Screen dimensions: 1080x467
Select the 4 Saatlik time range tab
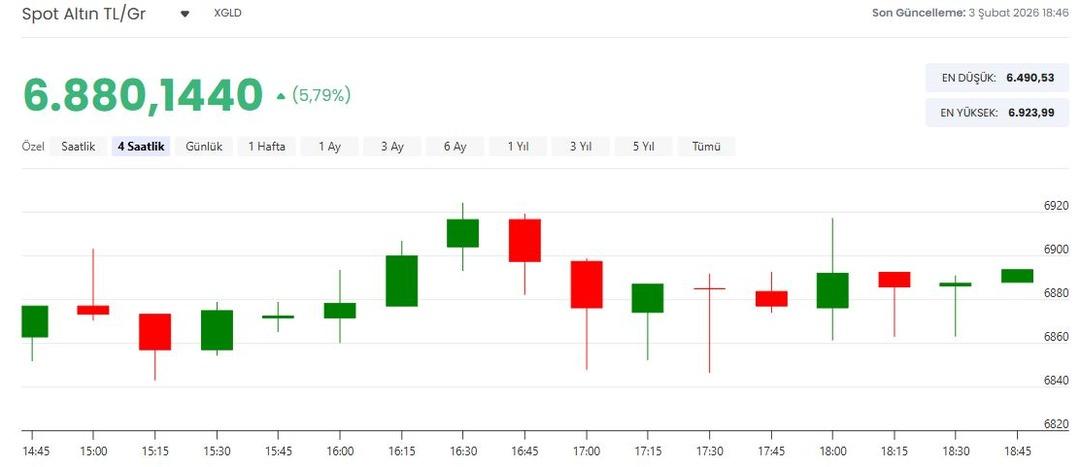tap(141, 147)
